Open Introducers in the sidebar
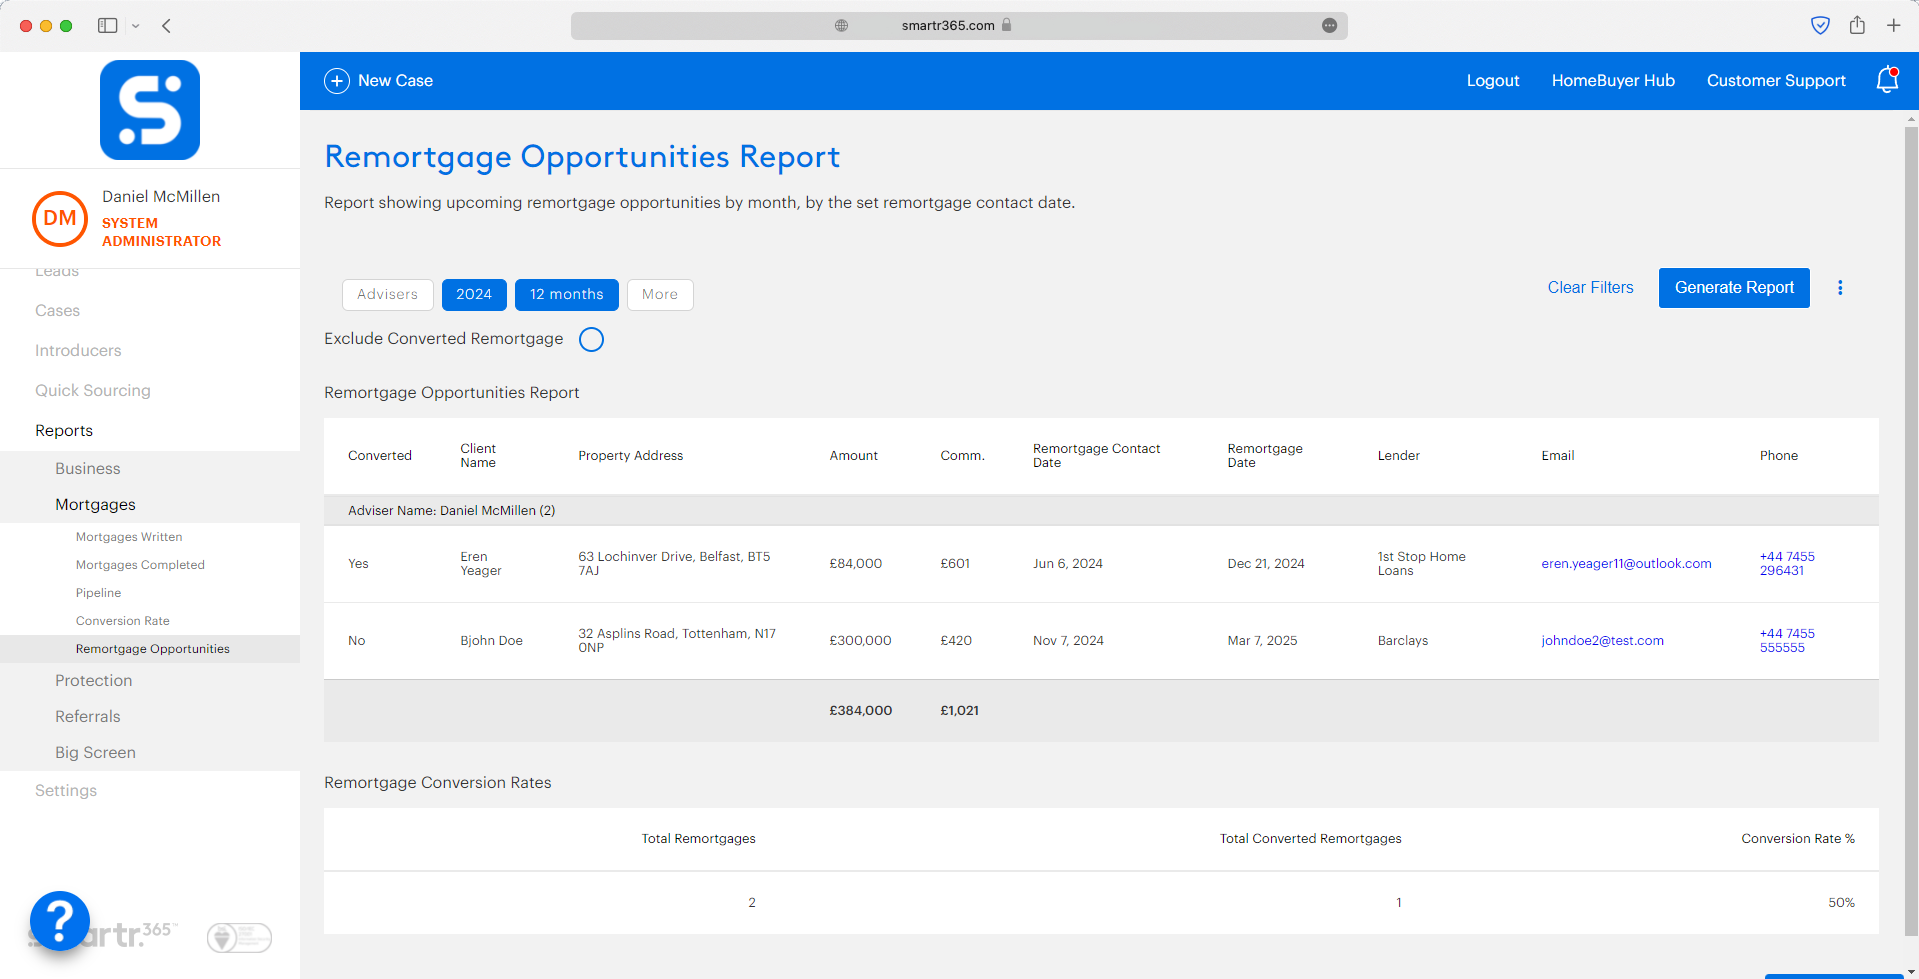Screen dimensions: 1919x979 tap(78, 351)
